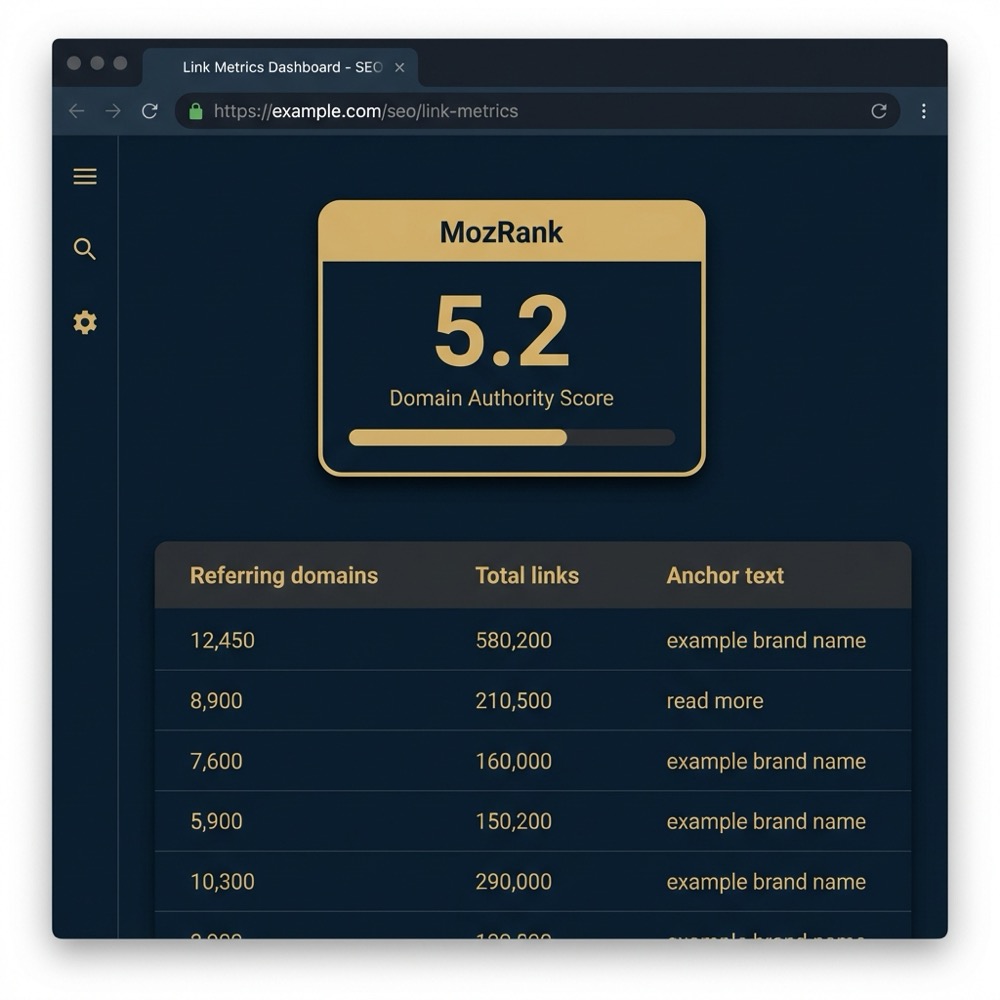The width and height of the screenshot is (1000, 1000).
Task: Click the 'read more' anchor text
Action: 715,701
